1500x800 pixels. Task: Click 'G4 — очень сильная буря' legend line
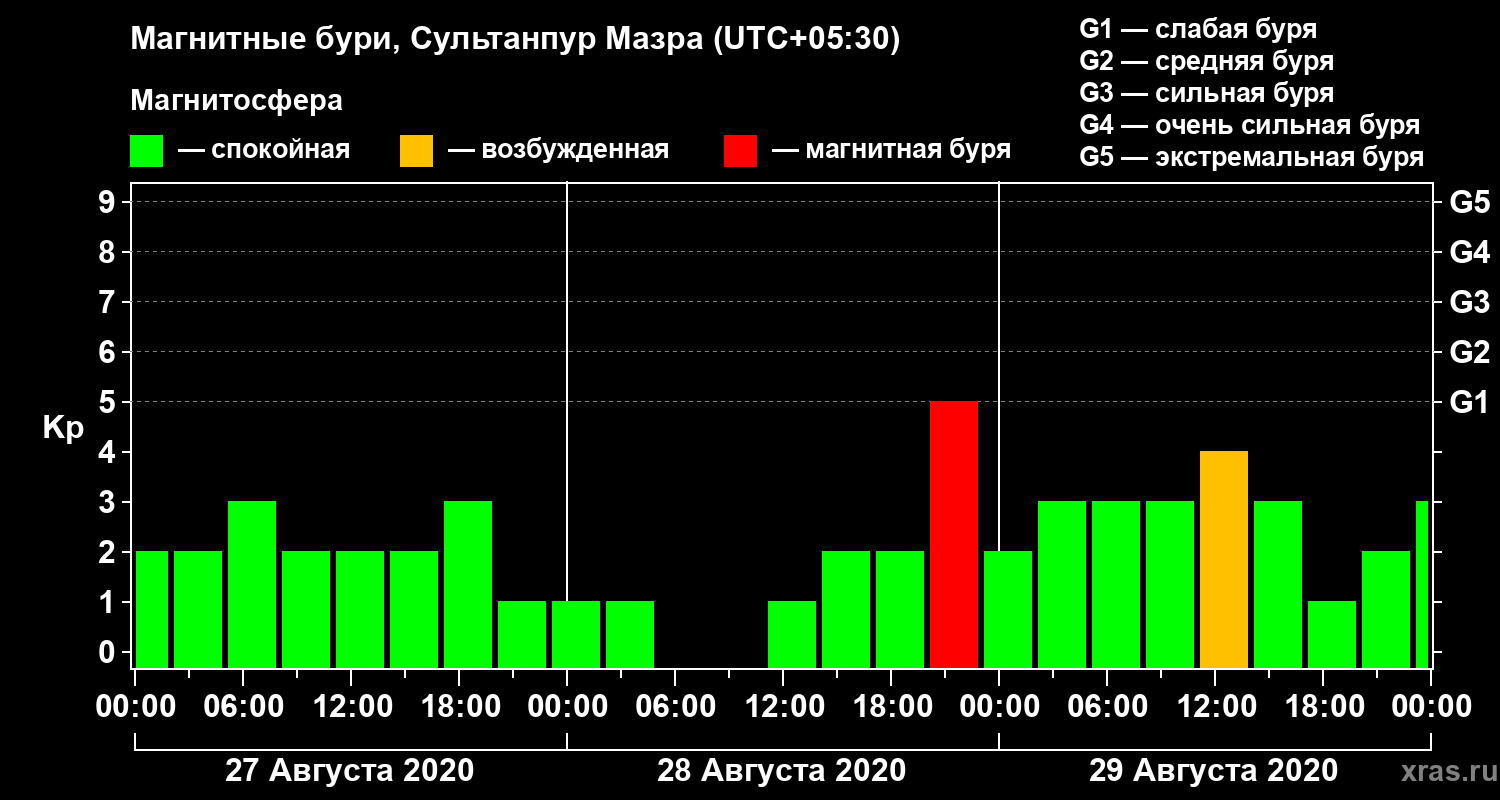coord(1250,125)
